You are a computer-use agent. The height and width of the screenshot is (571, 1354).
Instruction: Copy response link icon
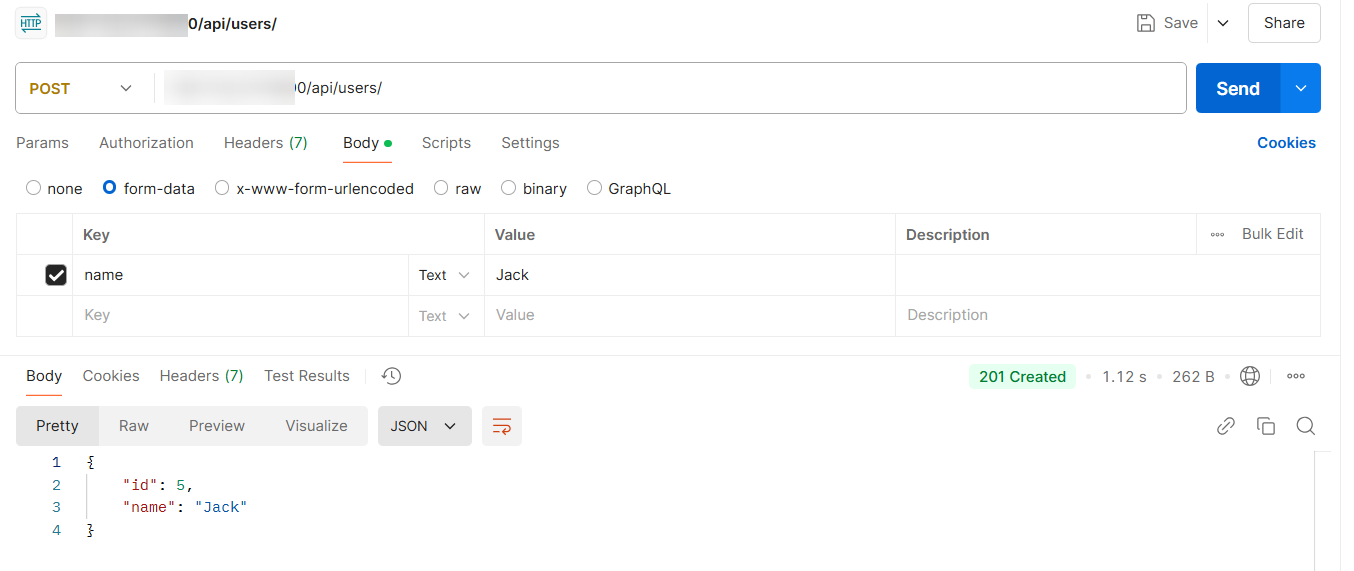(1226, 426)
